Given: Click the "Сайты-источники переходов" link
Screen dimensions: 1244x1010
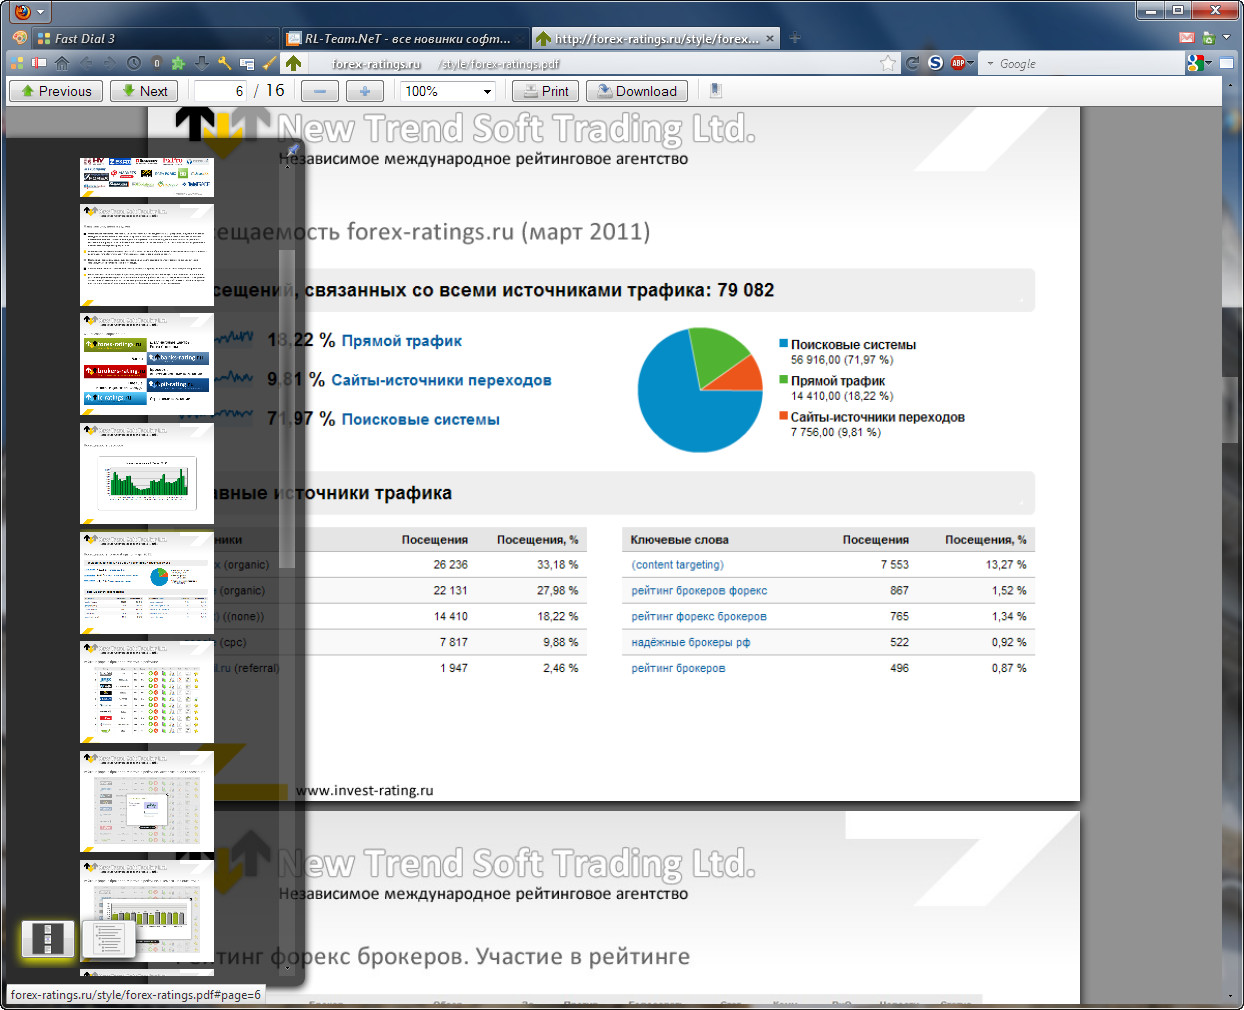Looking at the screenshot, I should click(x=441, y=380).
